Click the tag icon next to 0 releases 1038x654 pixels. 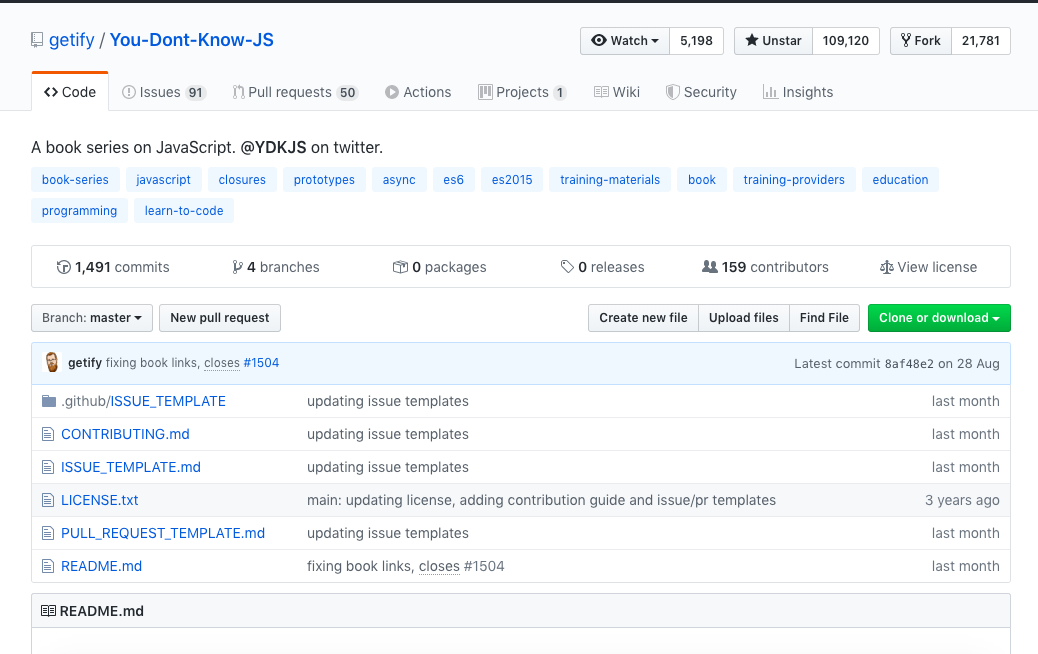(x=568, y=267)
